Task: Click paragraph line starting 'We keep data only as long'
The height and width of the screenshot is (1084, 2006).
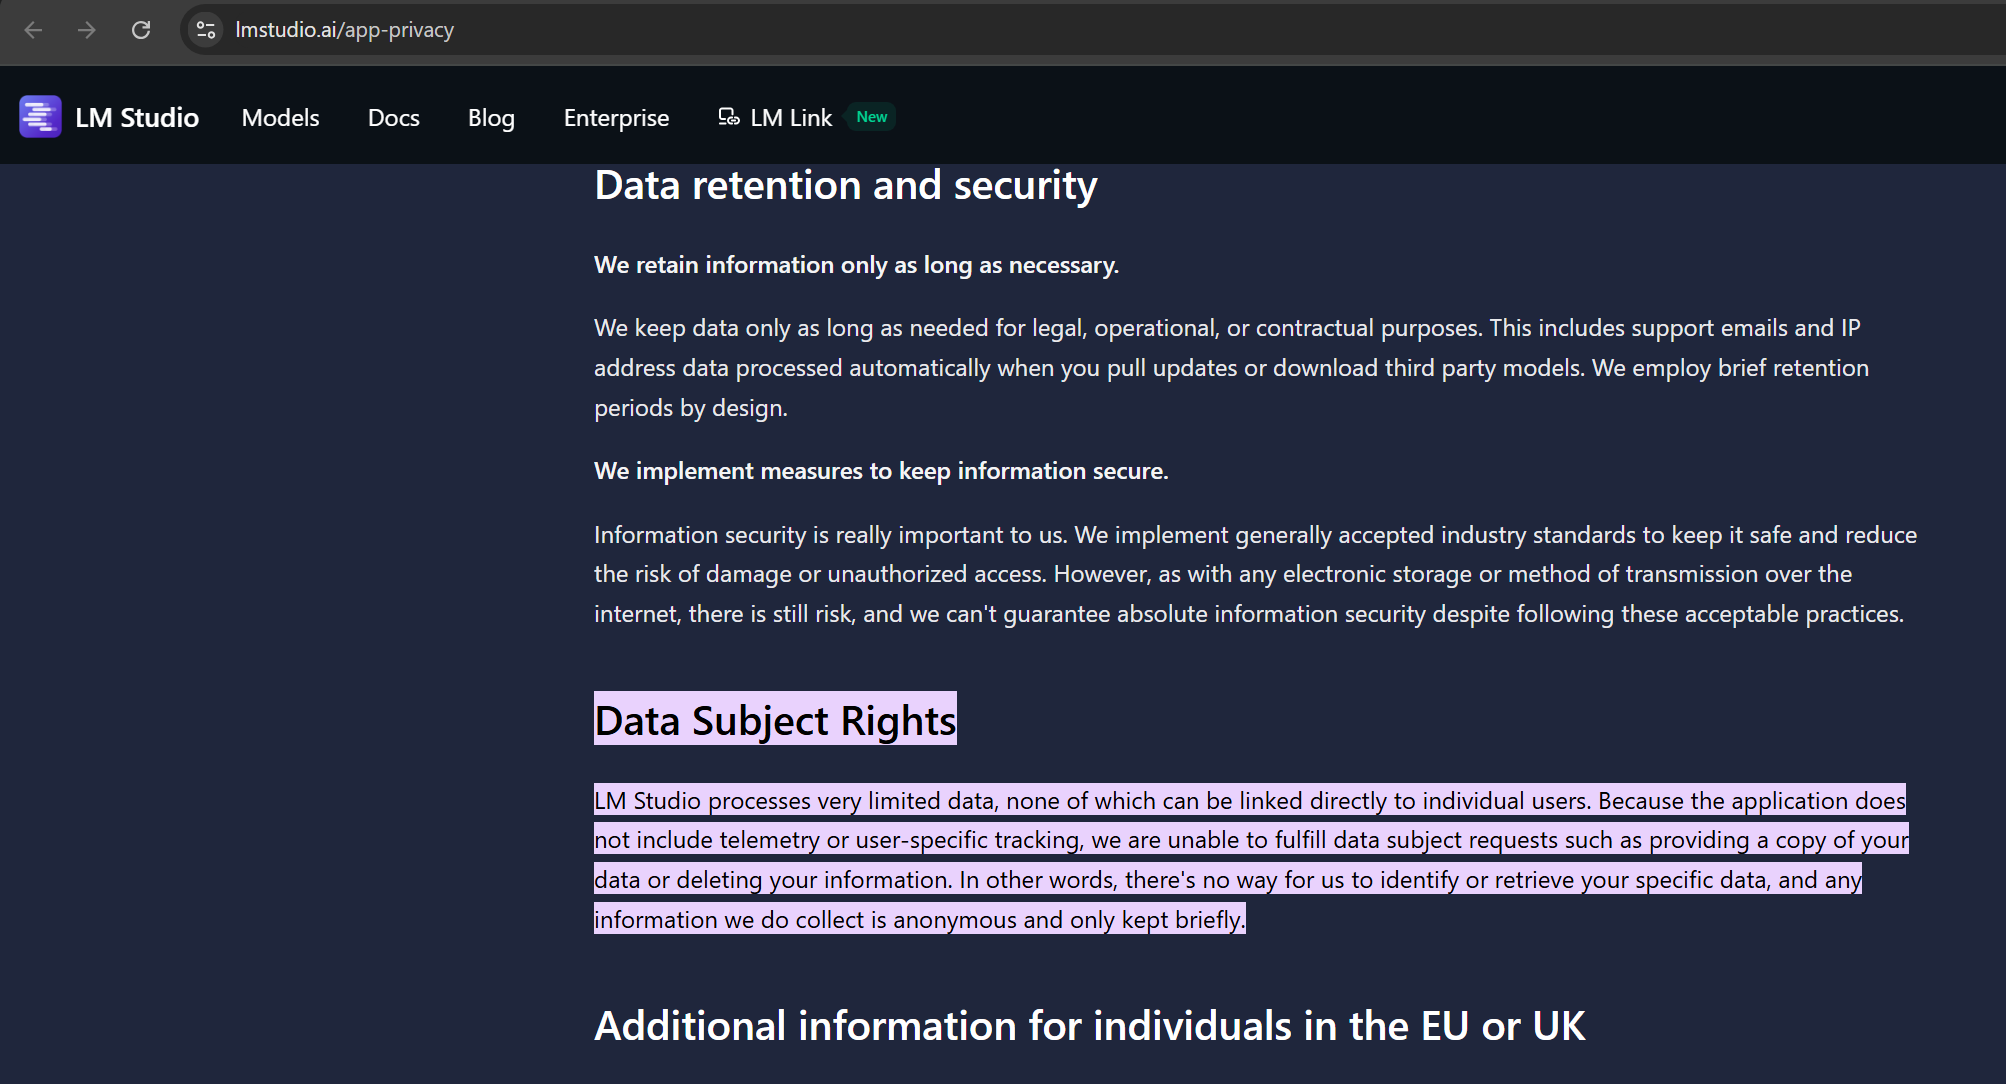Action: (x=1227, y=328)
